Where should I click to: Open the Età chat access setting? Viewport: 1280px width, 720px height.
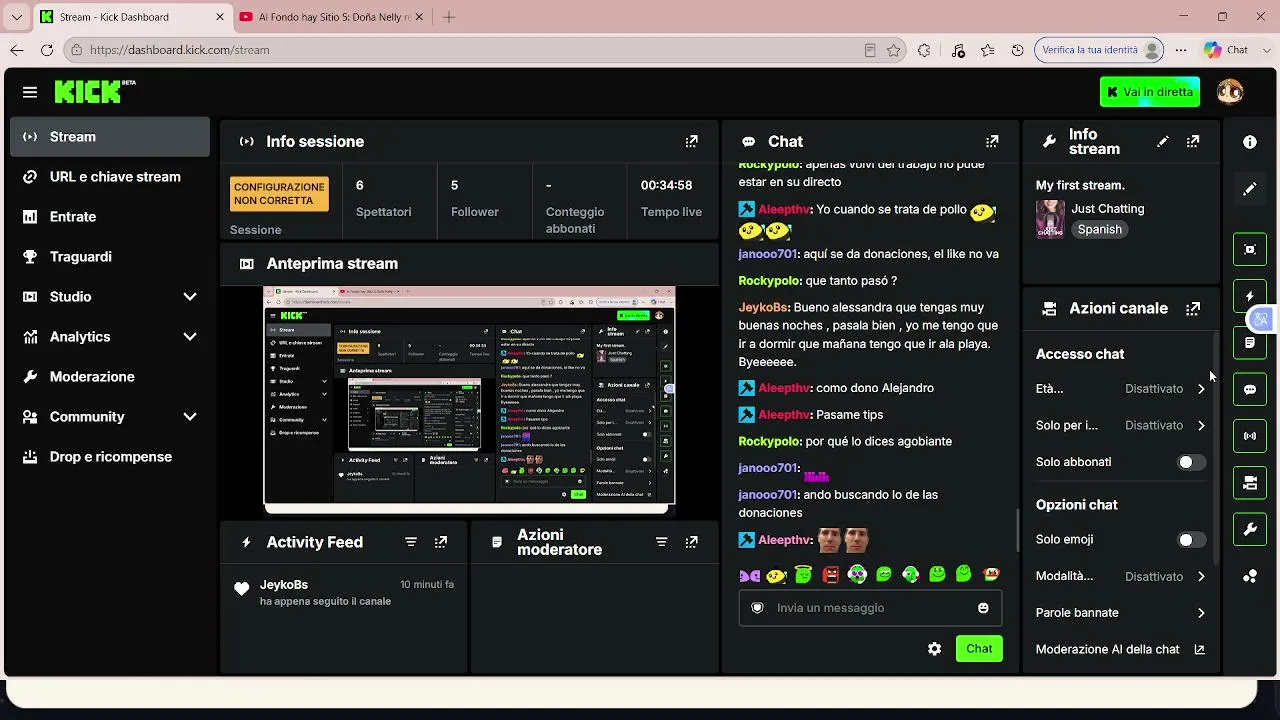[x=1120, y=389]
